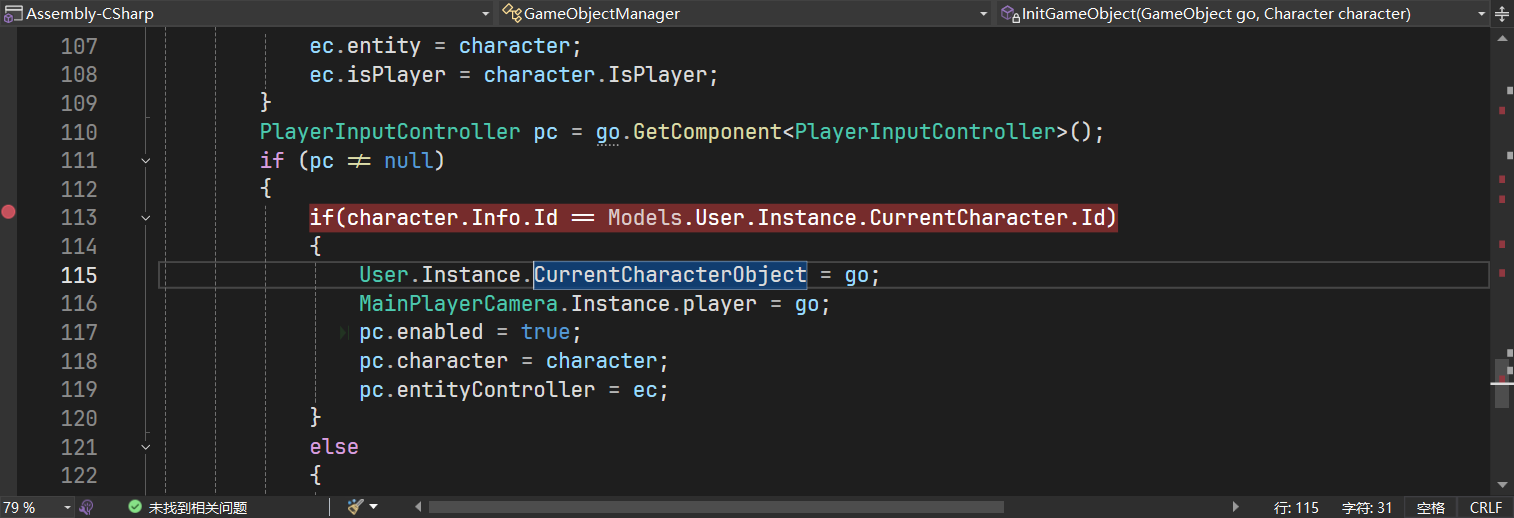1514x518 pixels.
Task: Click the run-to-here glyph on line 117
Action: 345,332
